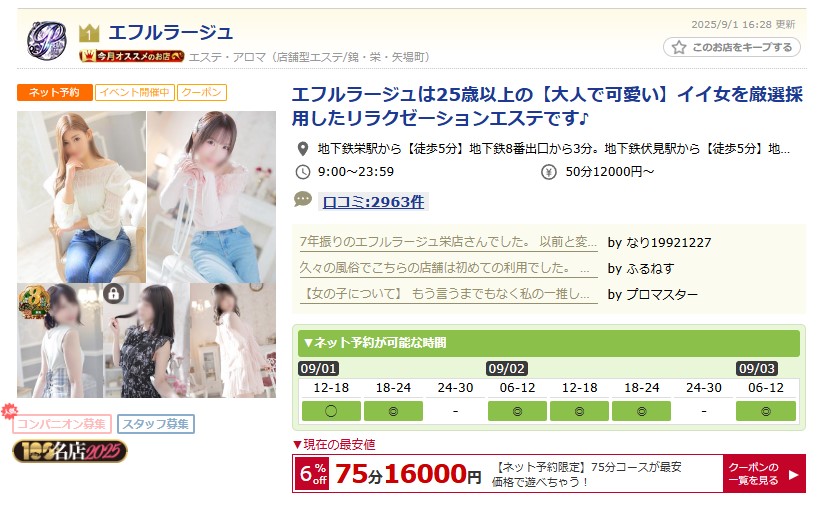Click the gold crown rank 1 icon
Viewport: 831px width, 506px height.
tap(89, 34)
